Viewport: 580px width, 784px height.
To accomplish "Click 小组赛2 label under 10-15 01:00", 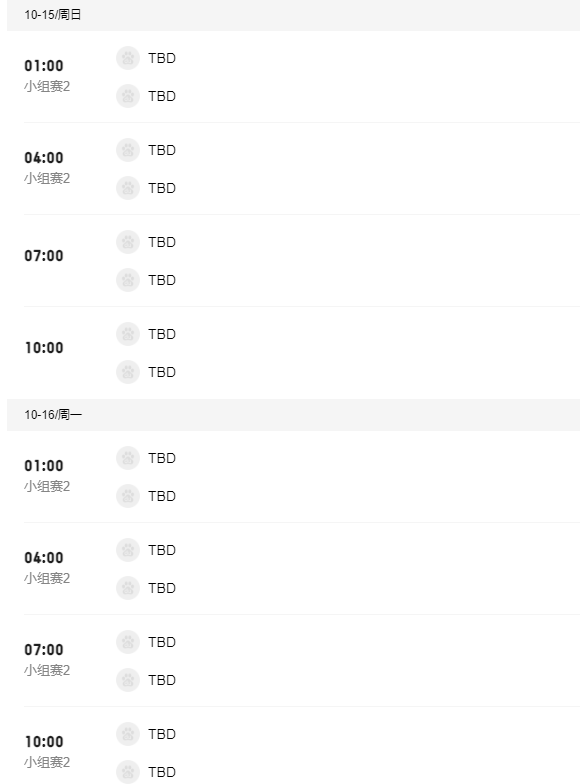I will 47,86.
